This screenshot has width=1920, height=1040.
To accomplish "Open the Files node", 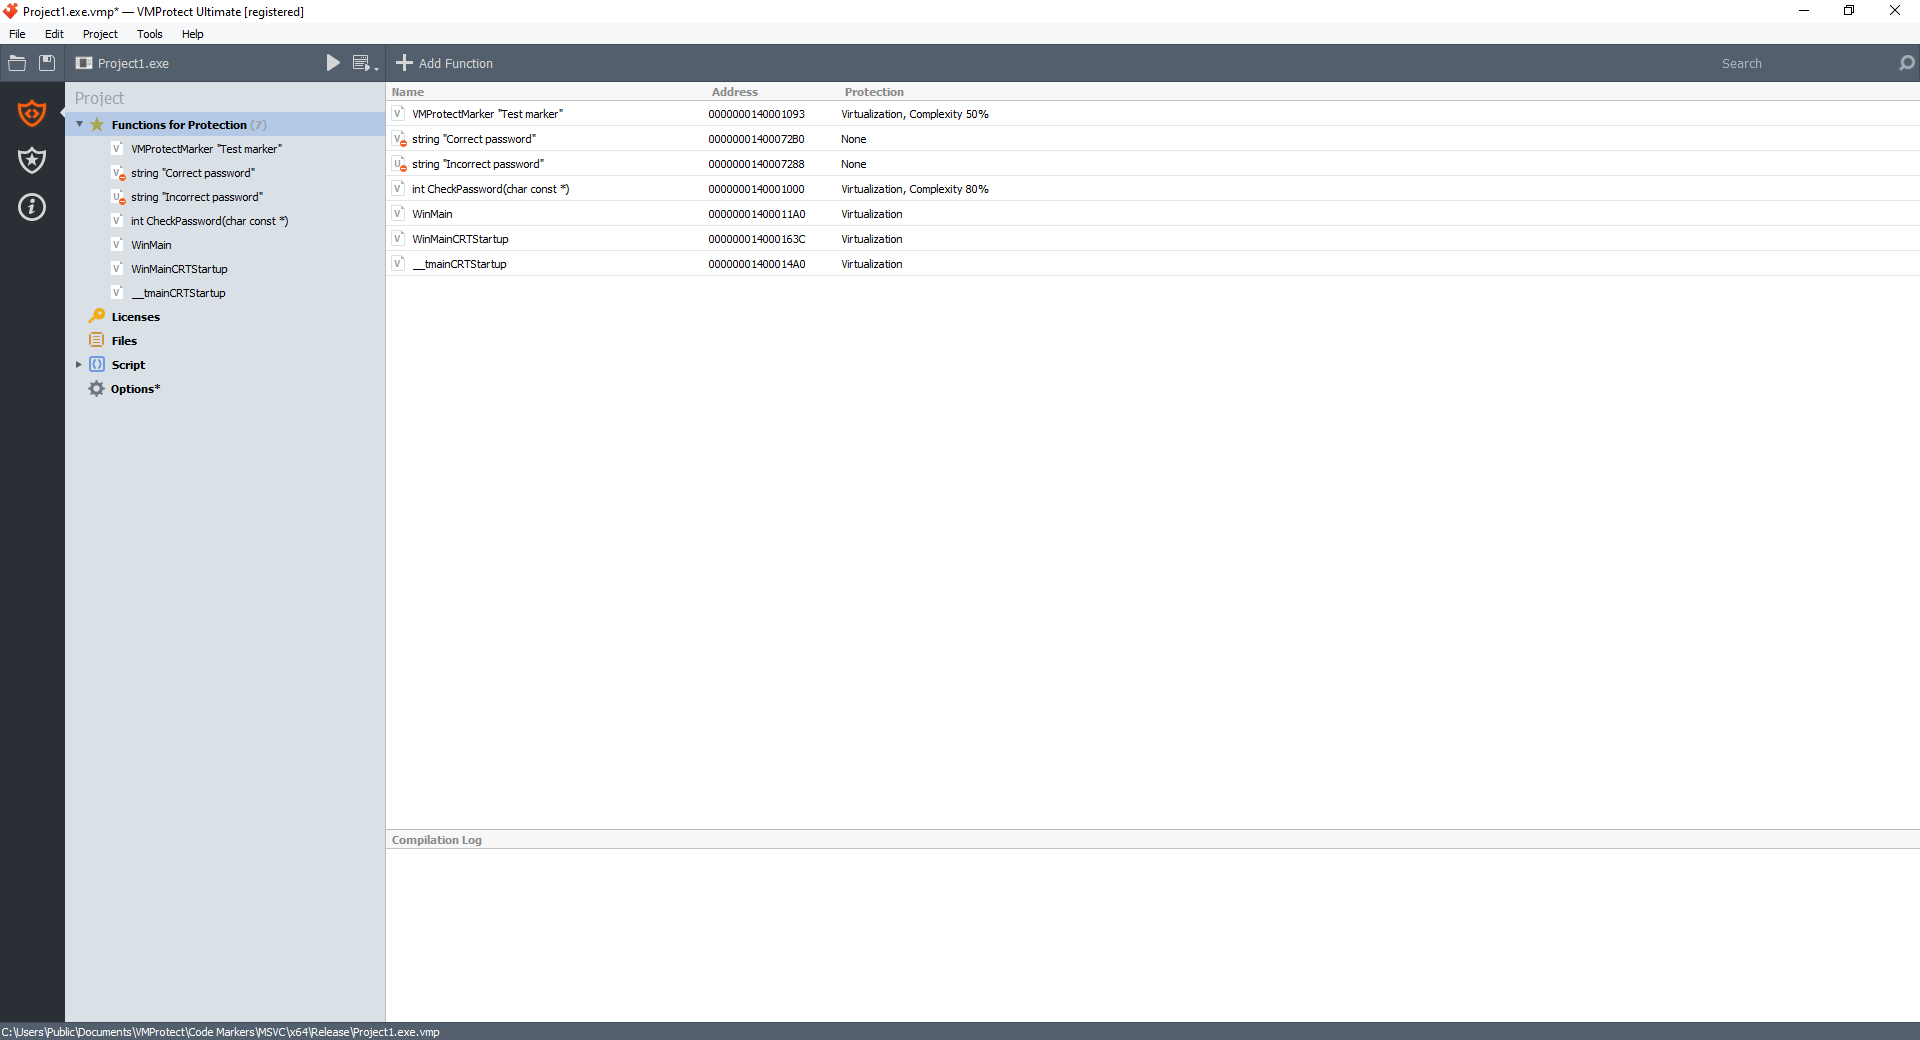I will coord(124,341).
